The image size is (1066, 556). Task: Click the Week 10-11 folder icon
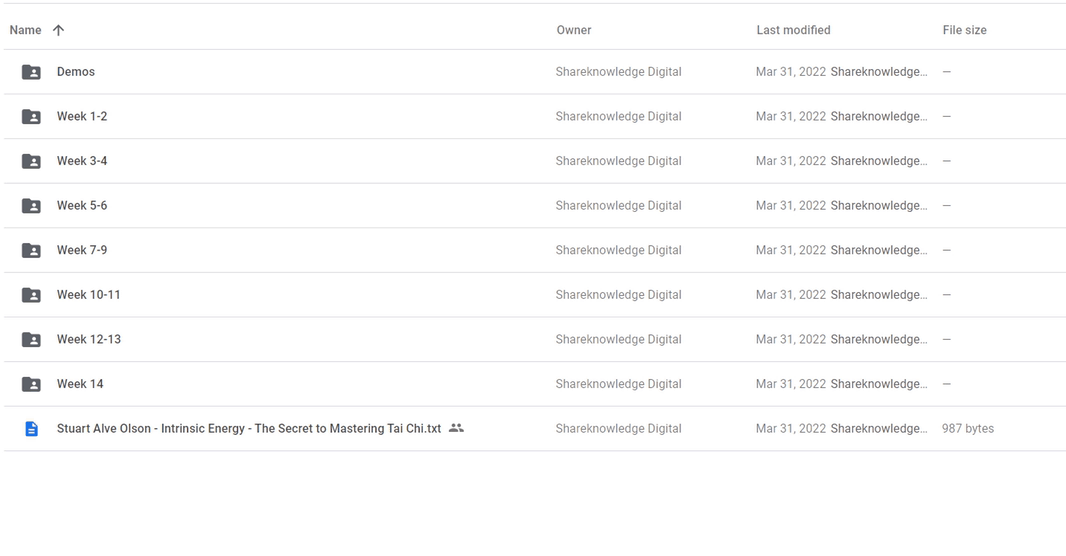(31, 295)
